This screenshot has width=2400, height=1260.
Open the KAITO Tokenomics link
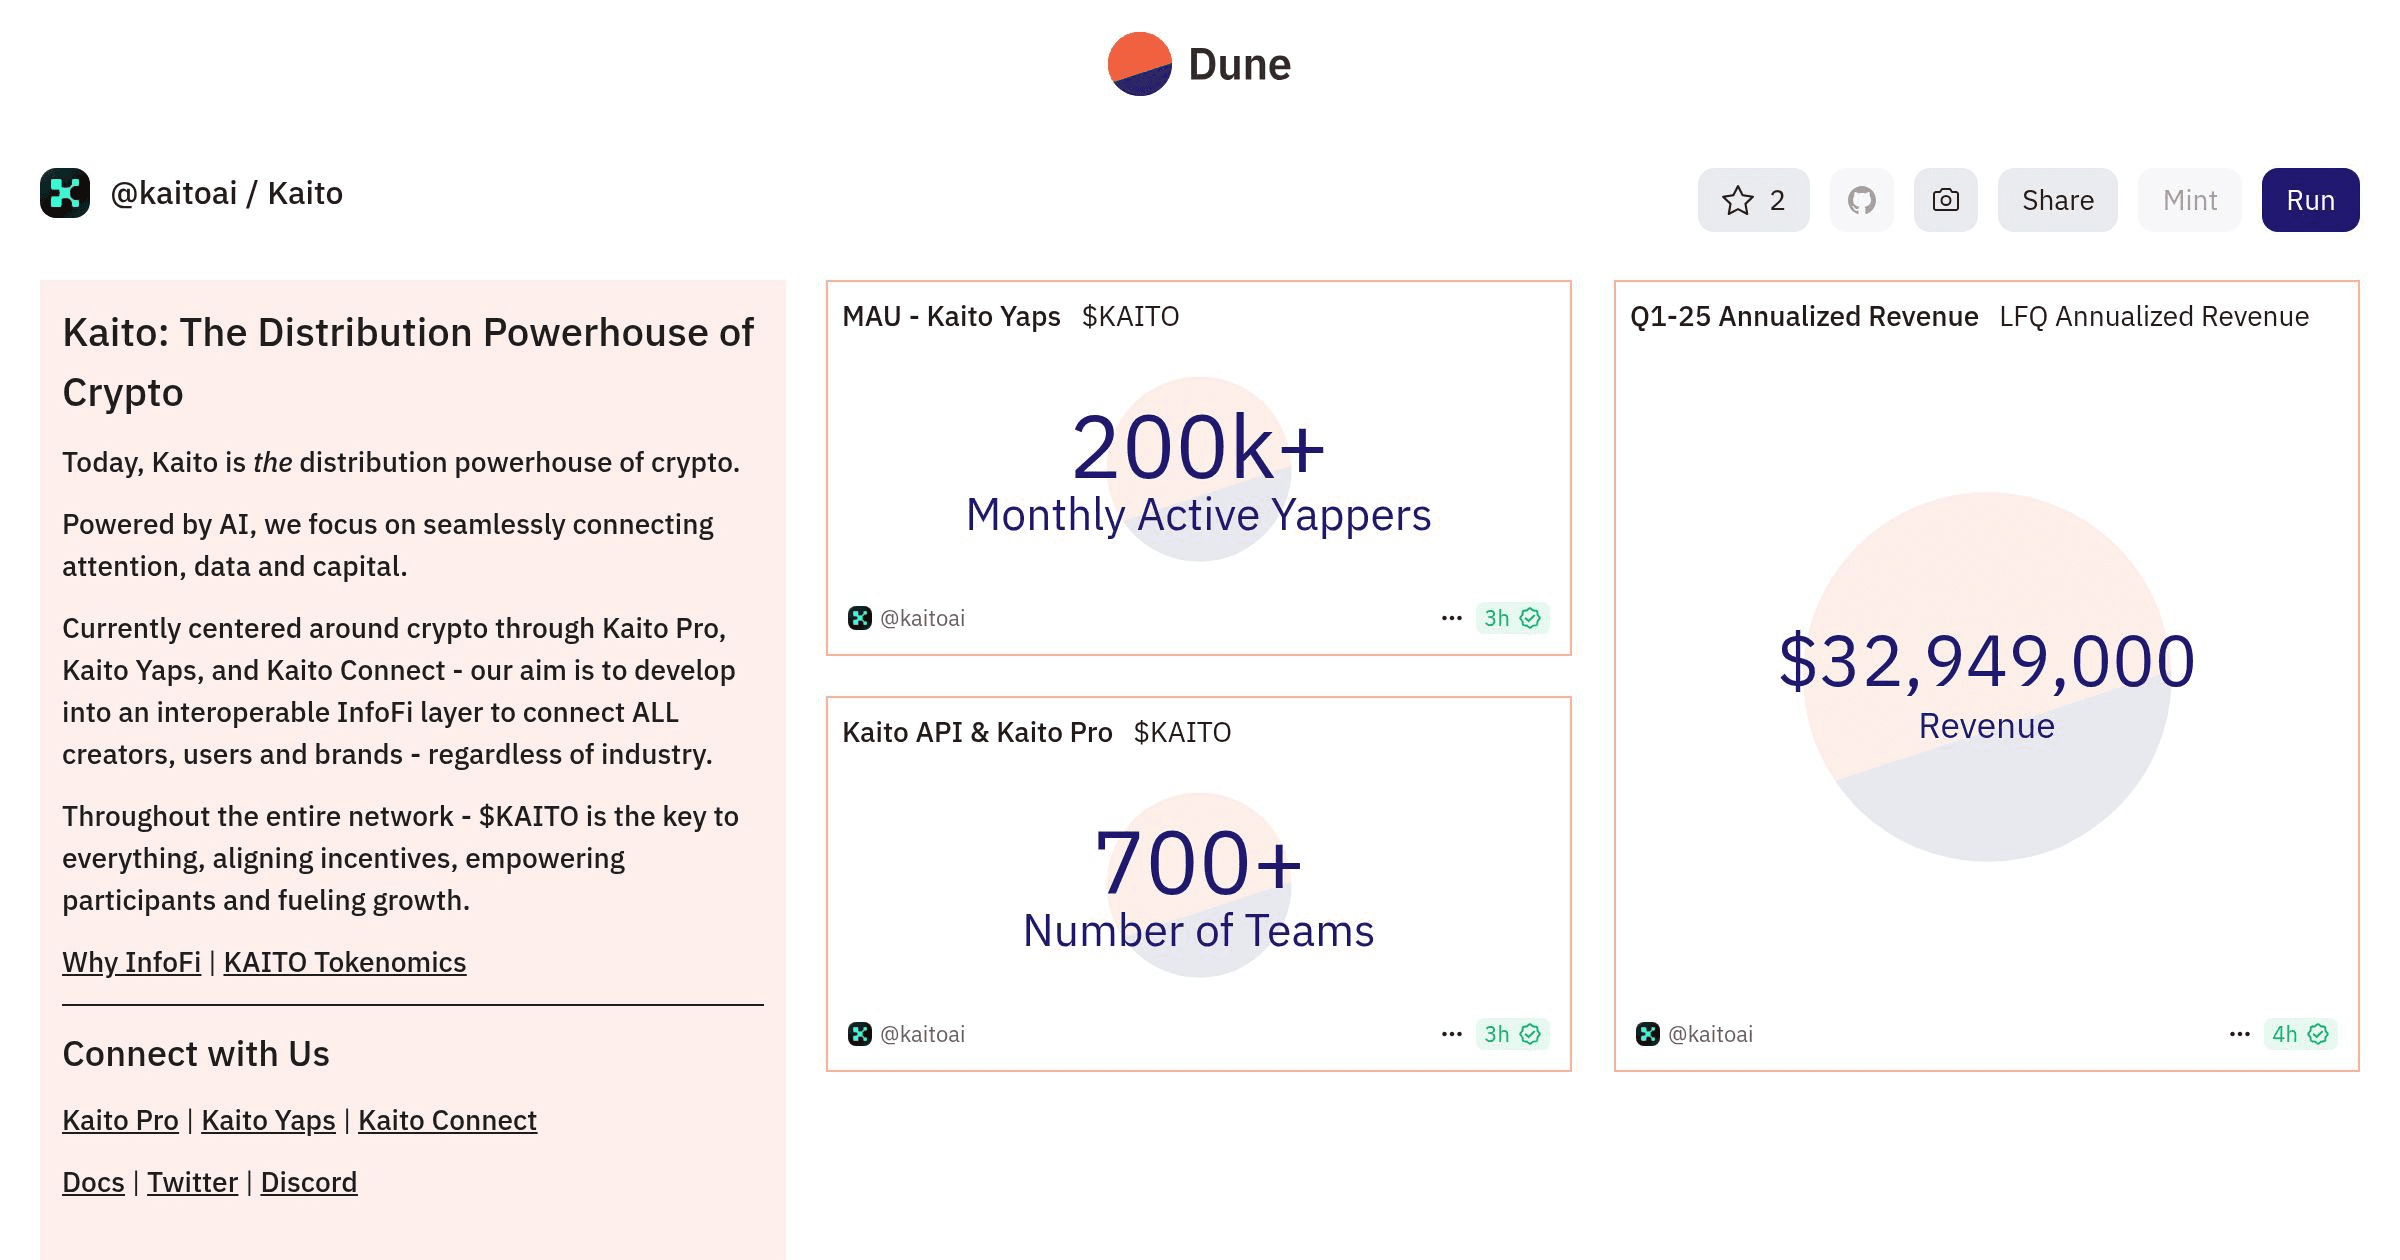pyautogui.click(x=344, y=962)
